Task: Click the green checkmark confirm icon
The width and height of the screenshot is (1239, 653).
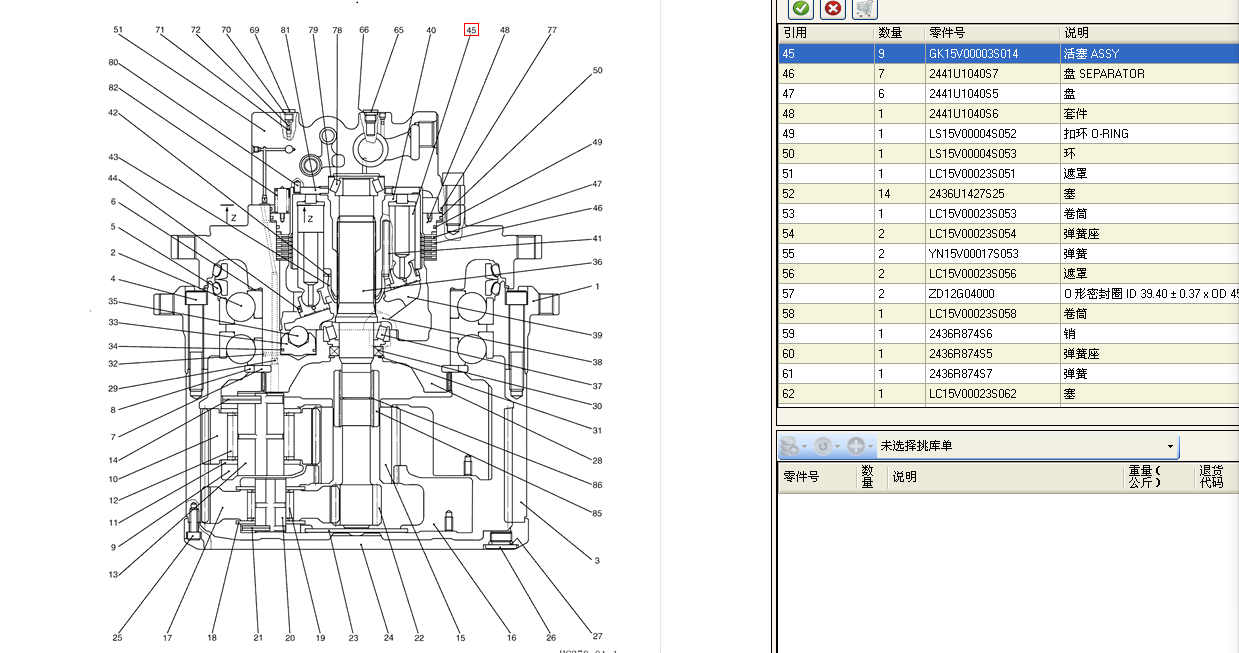Action: pos(801,9)
